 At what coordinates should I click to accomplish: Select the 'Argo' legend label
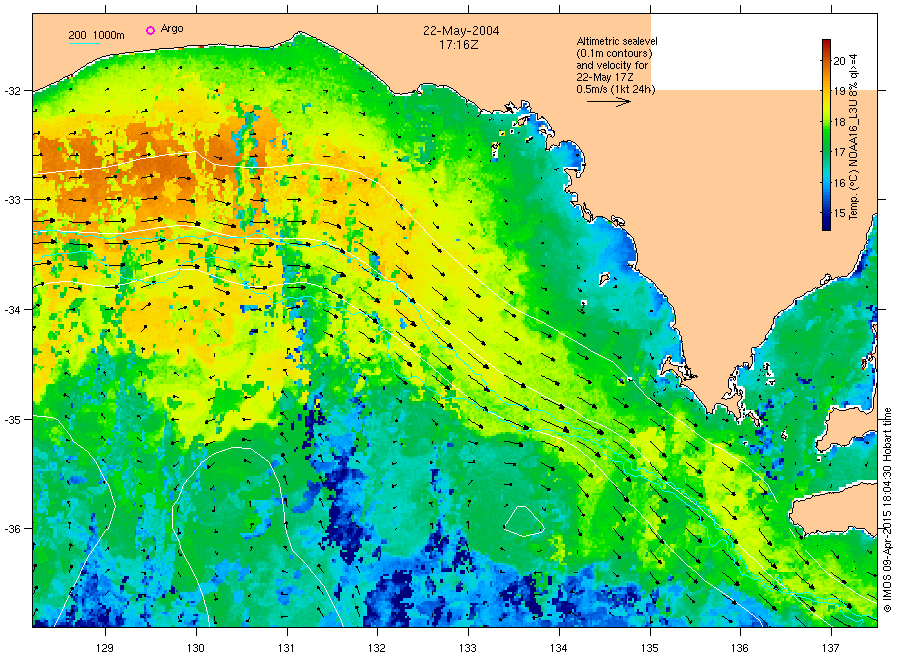pyautogui.click(x=172, y=30)
